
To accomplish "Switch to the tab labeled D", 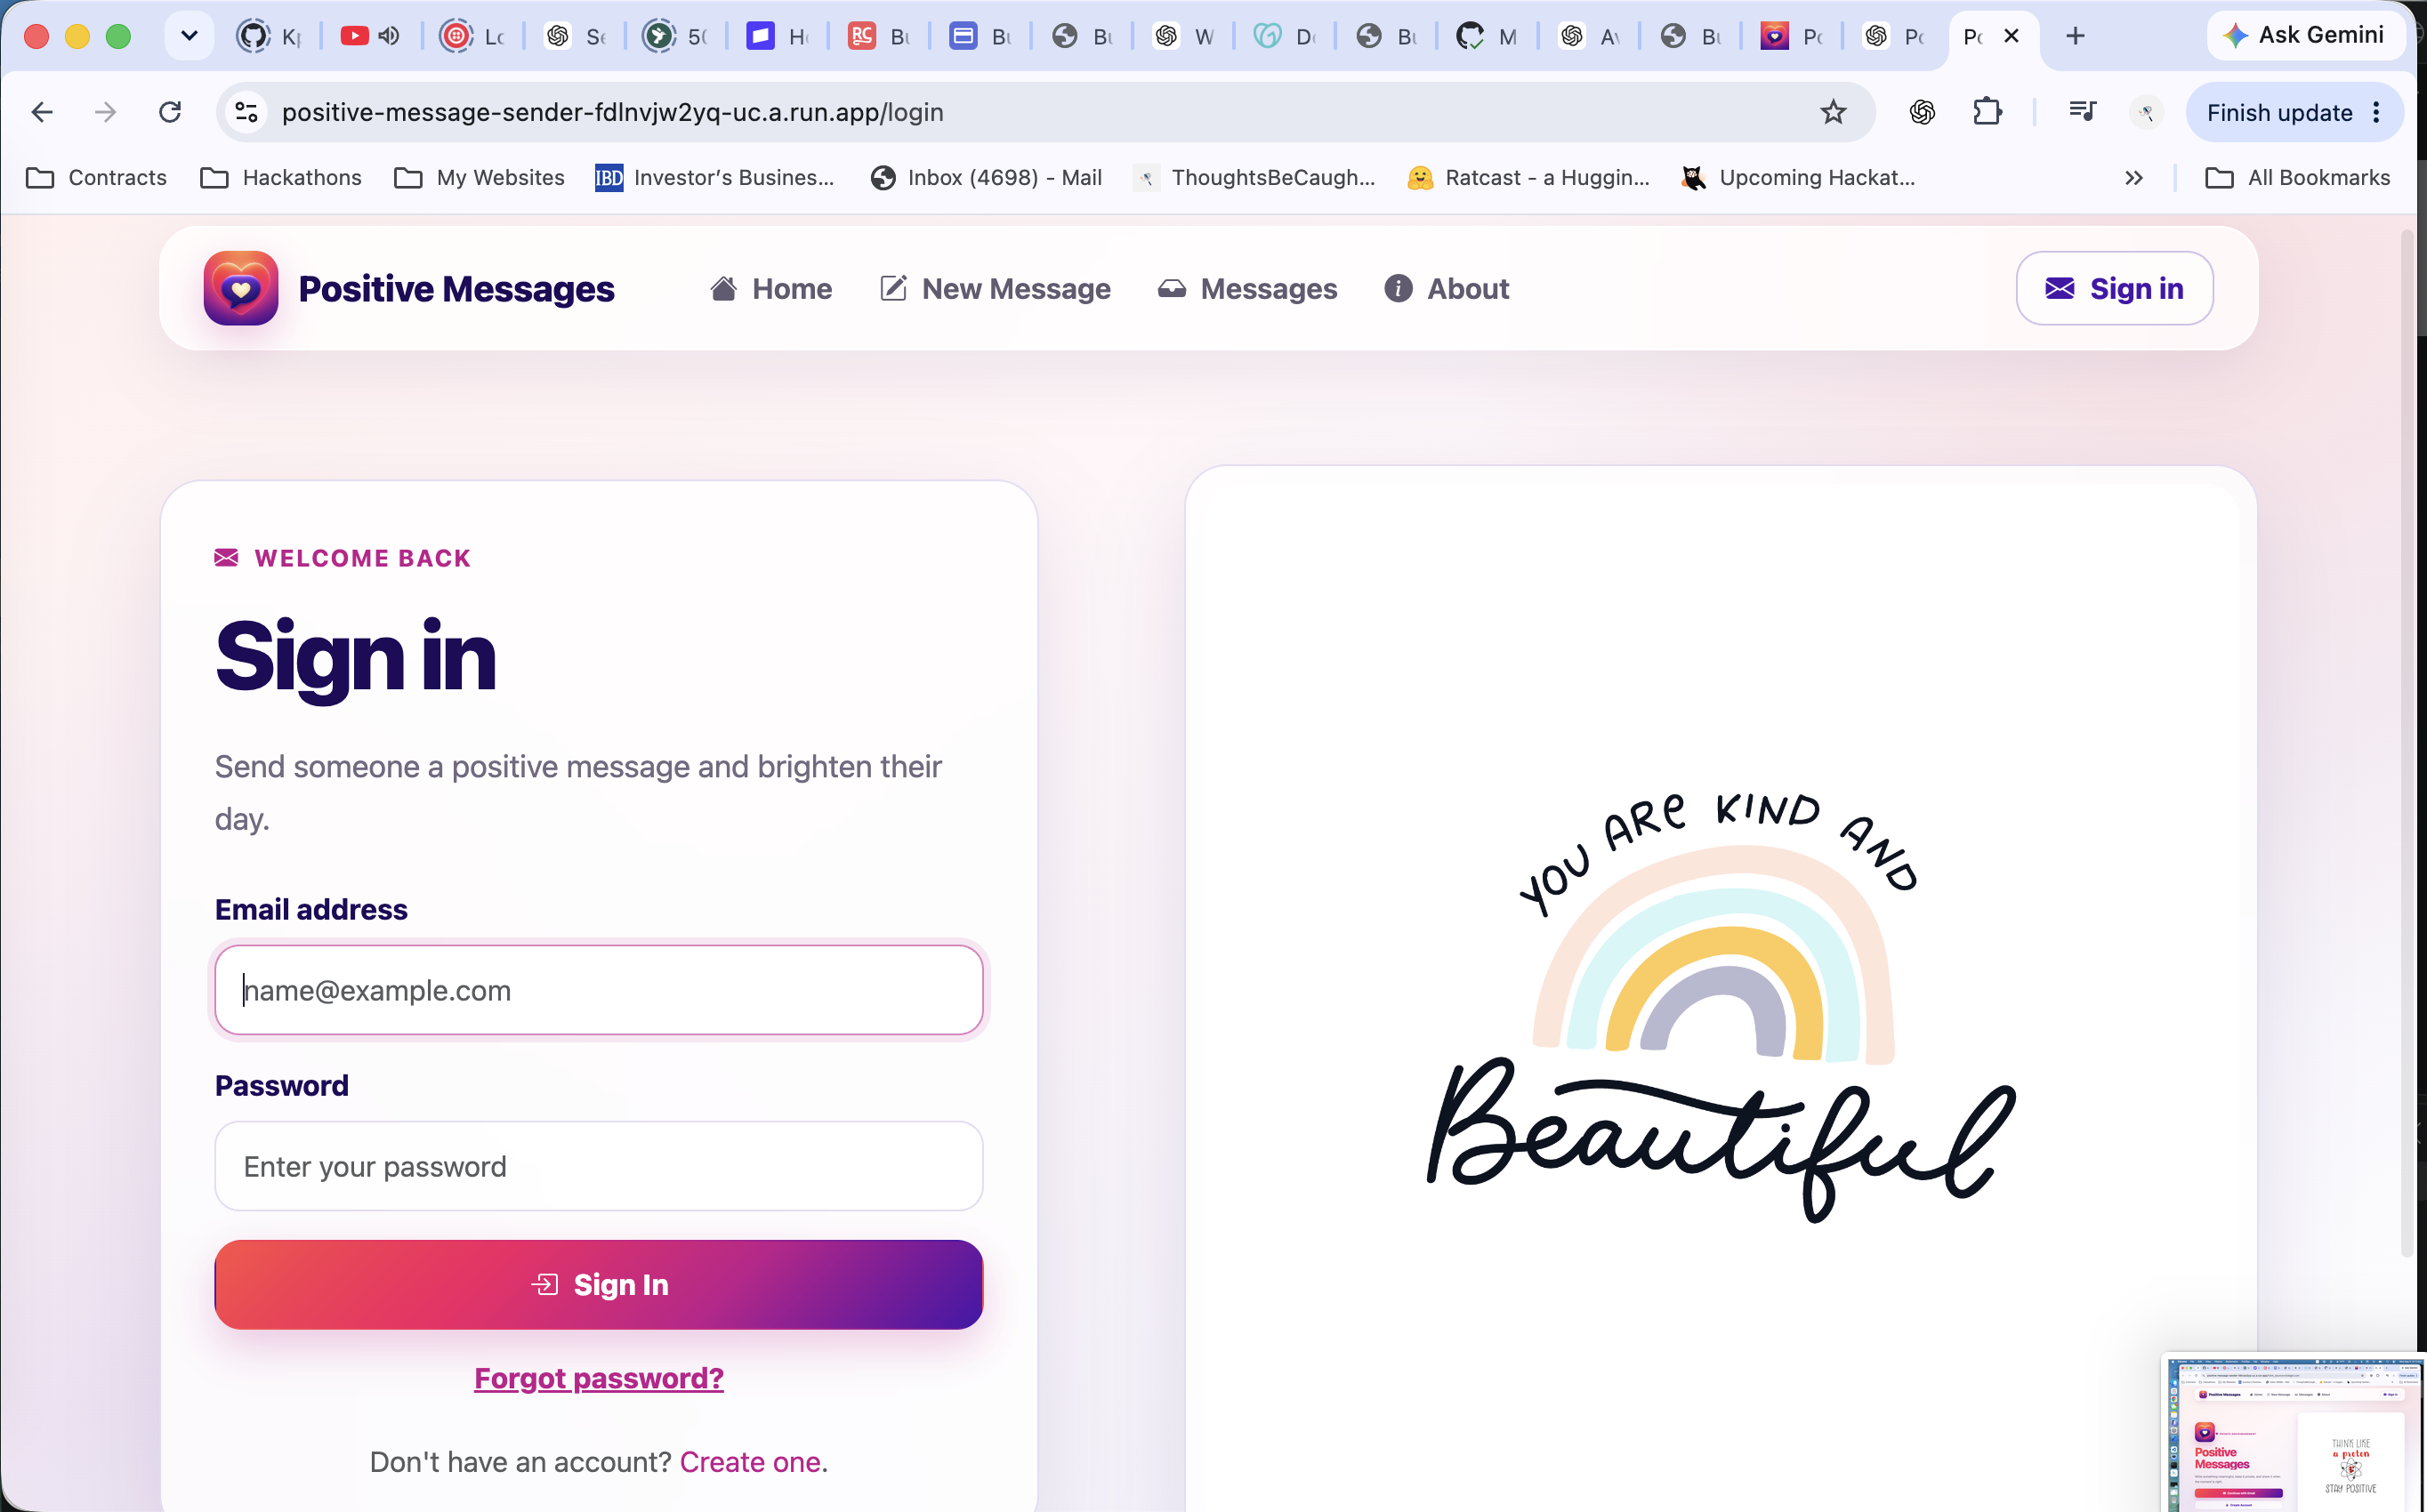I will (1285, 36).
